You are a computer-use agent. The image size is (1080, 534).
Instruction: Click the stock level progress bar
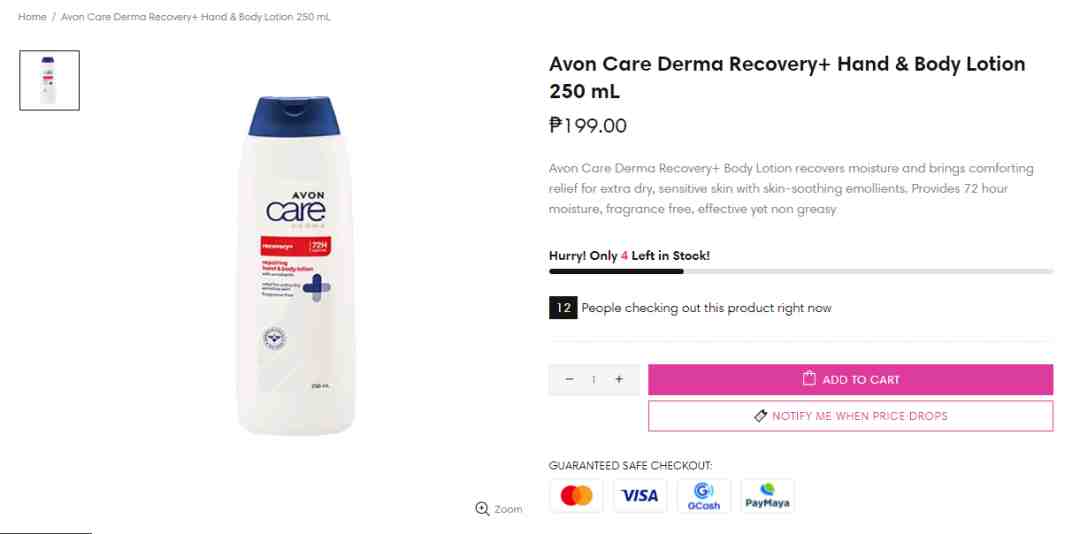click(x=801, y=271)
